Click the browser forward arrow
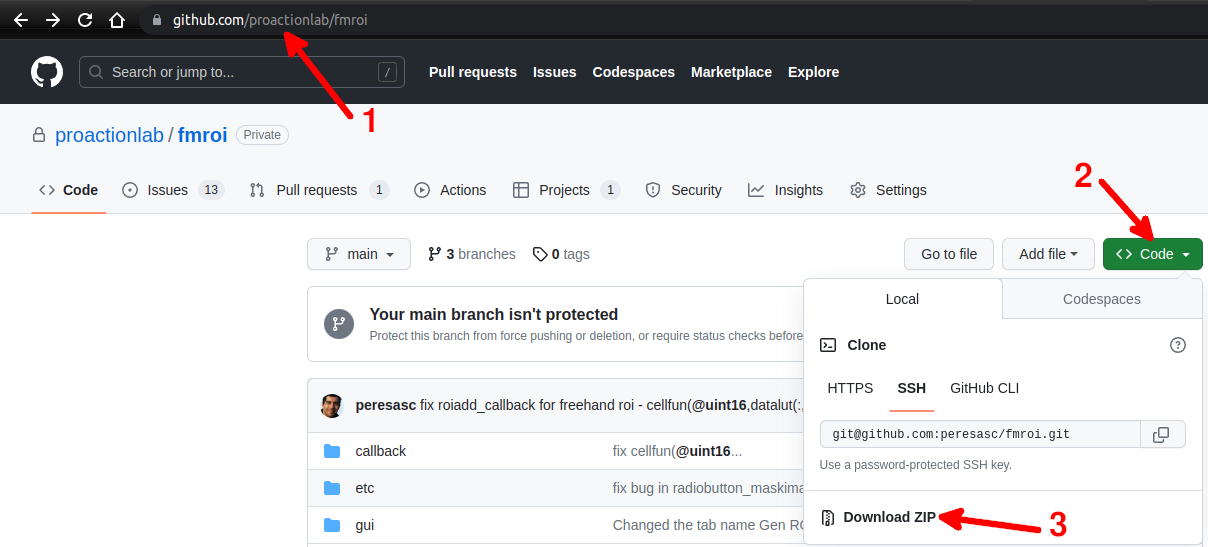1208x547 pixels. (53, 20)
